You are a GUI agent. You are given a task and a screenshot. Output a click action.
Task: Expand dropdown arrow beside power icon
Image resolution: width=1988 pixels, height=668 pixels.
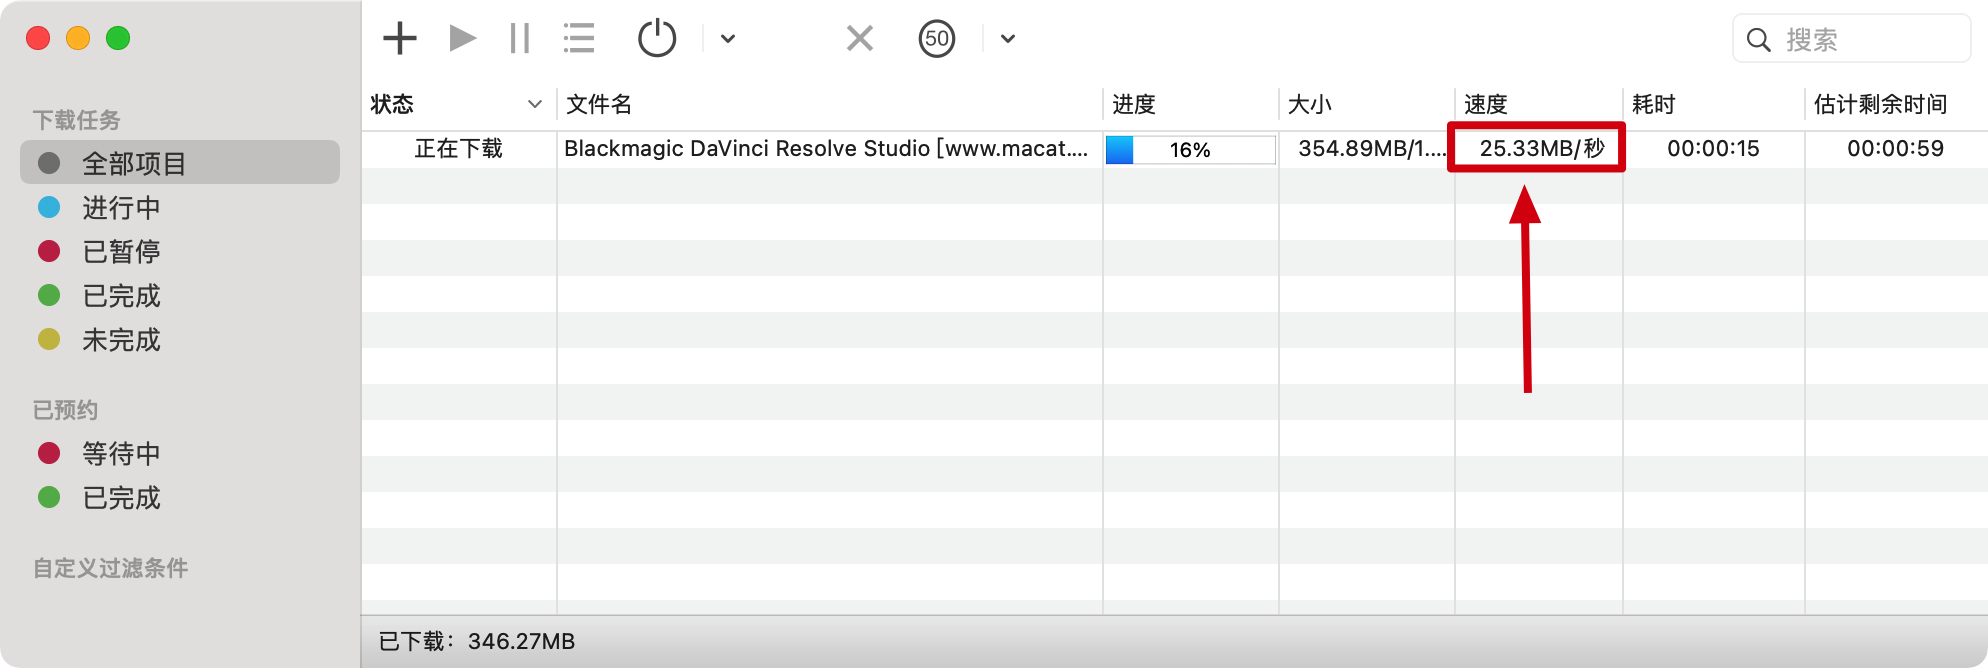pyautogui.click(x=728, y=39)
